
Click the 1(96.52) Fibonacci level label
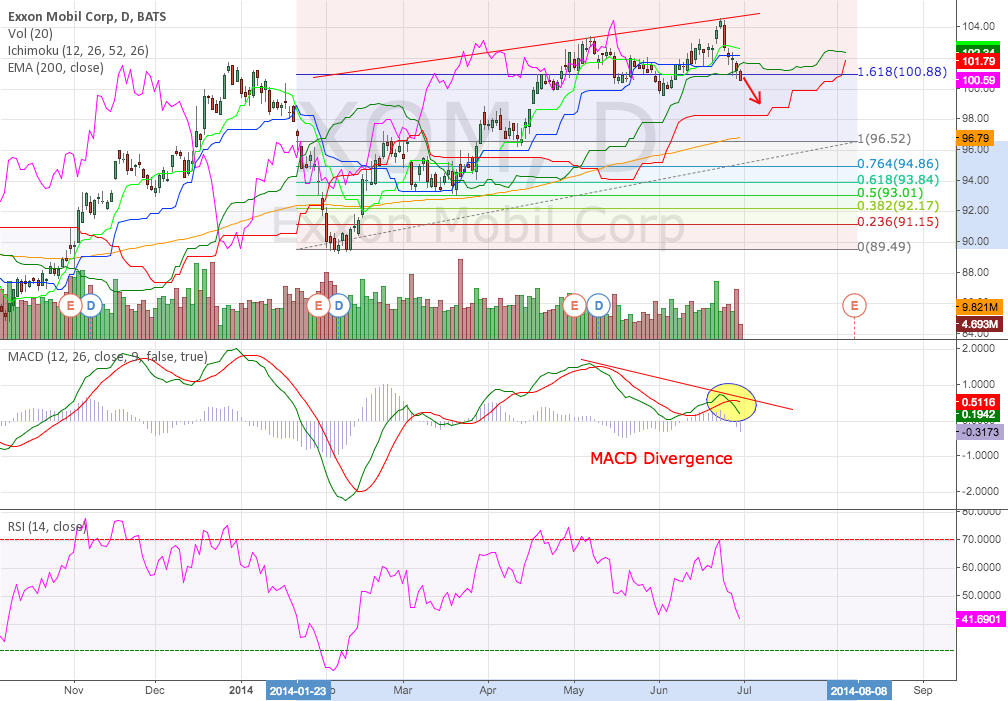[x=884, y=139]
